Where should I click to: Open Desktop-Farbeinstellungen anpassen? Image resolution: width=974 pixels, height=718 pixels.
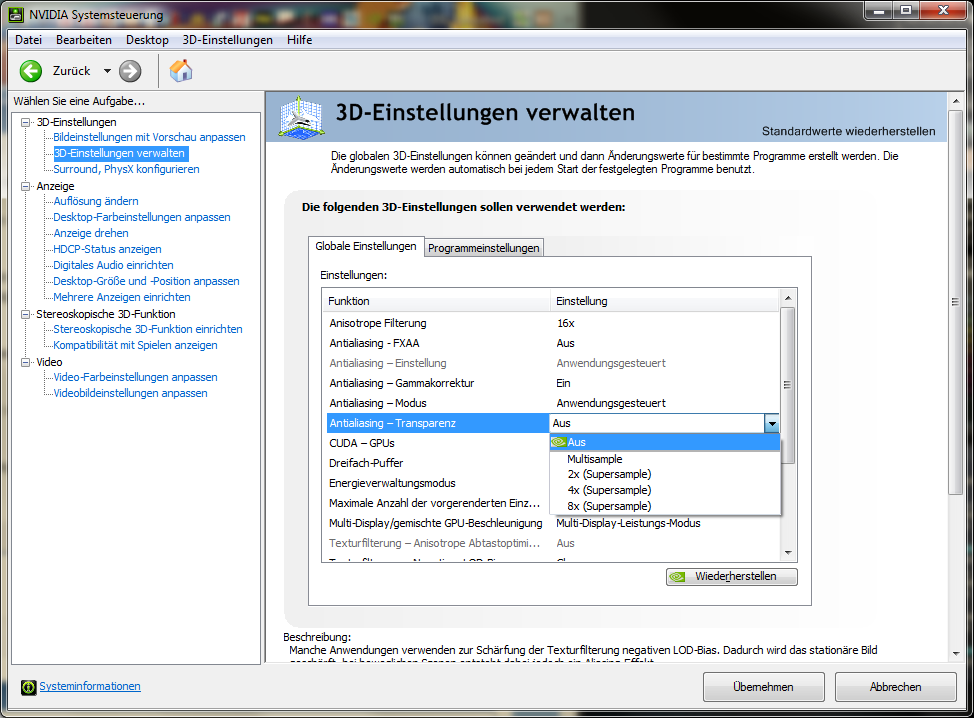142,217
